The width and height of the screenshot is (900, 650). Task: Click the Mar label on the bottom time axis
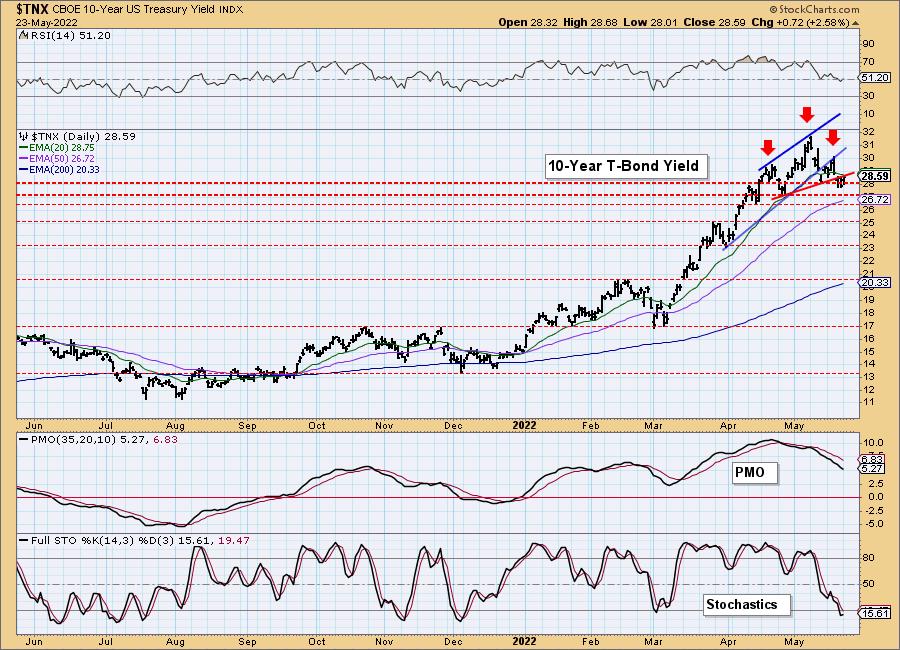click(653, 642)
